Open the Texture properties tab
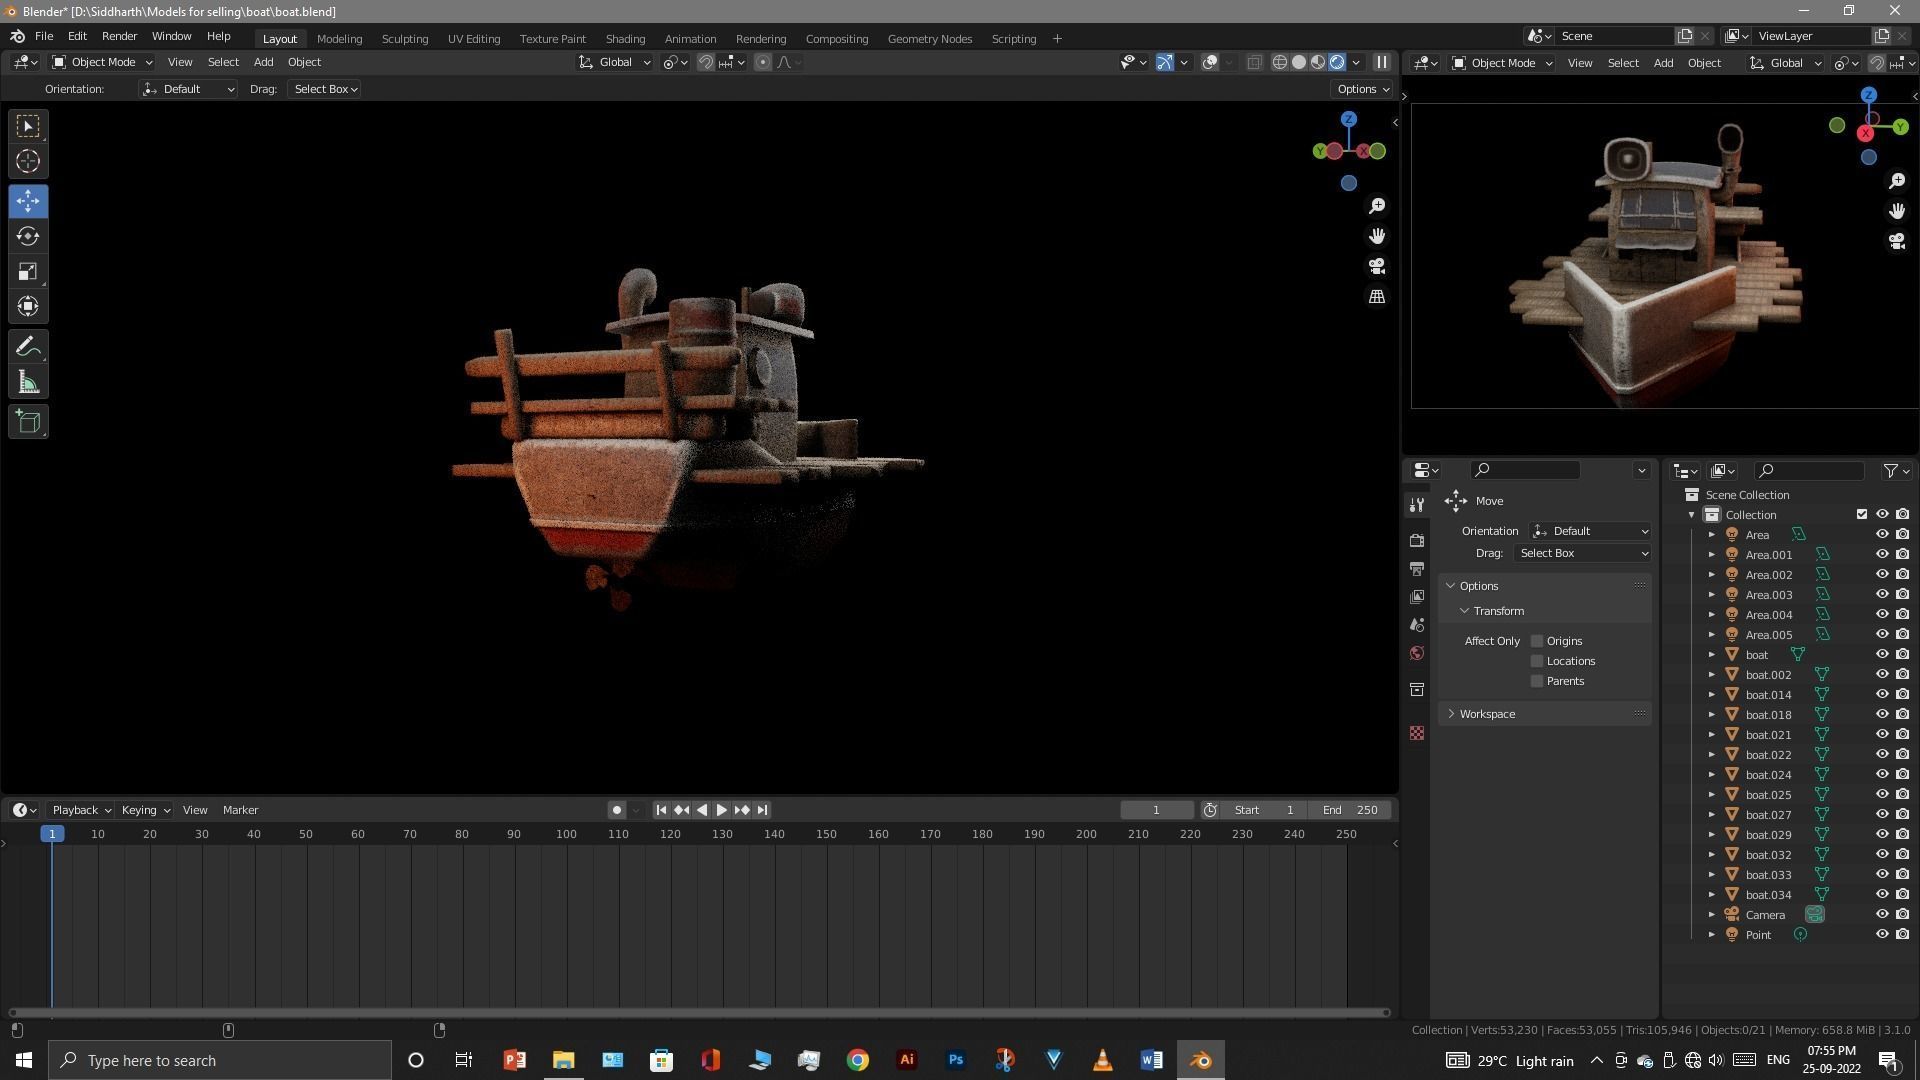 [x=1417, y=733]
